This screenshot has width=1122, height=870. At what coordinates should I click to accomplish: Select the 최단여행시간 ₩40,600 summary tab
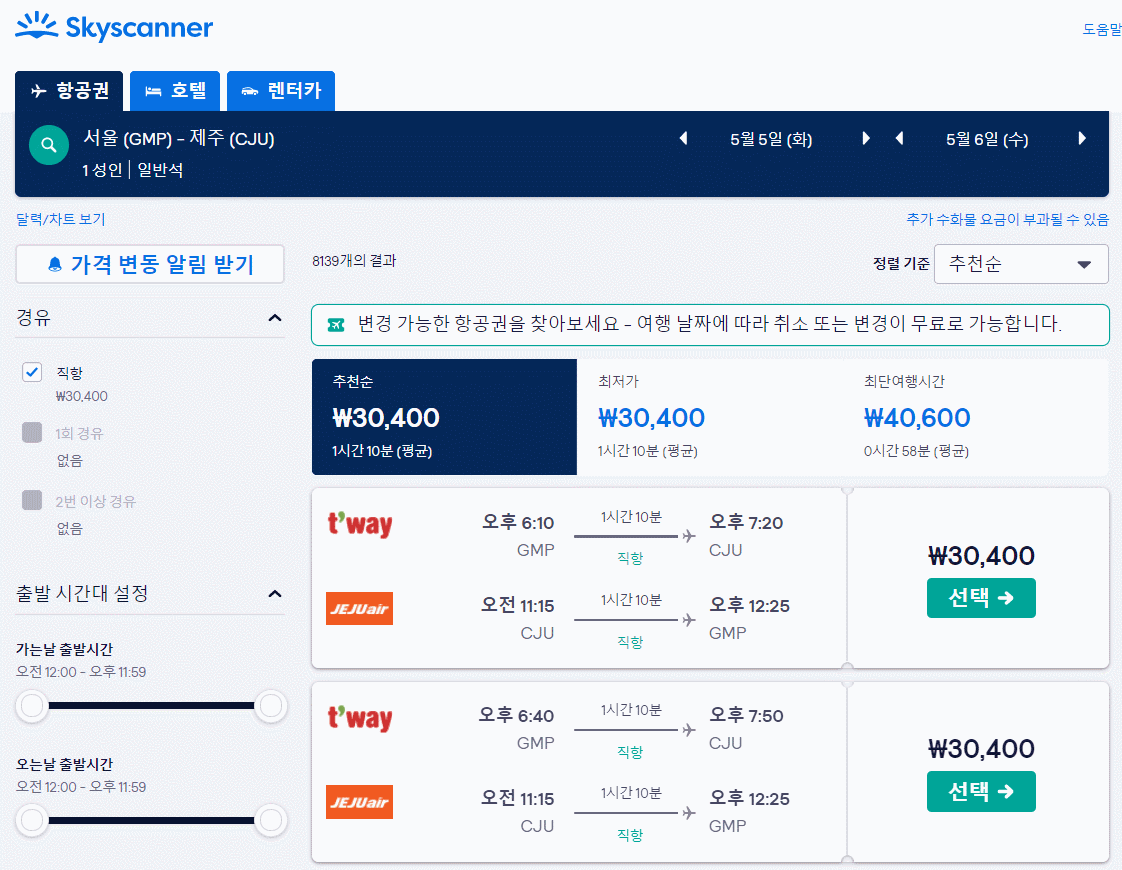[x=976, y=416]
